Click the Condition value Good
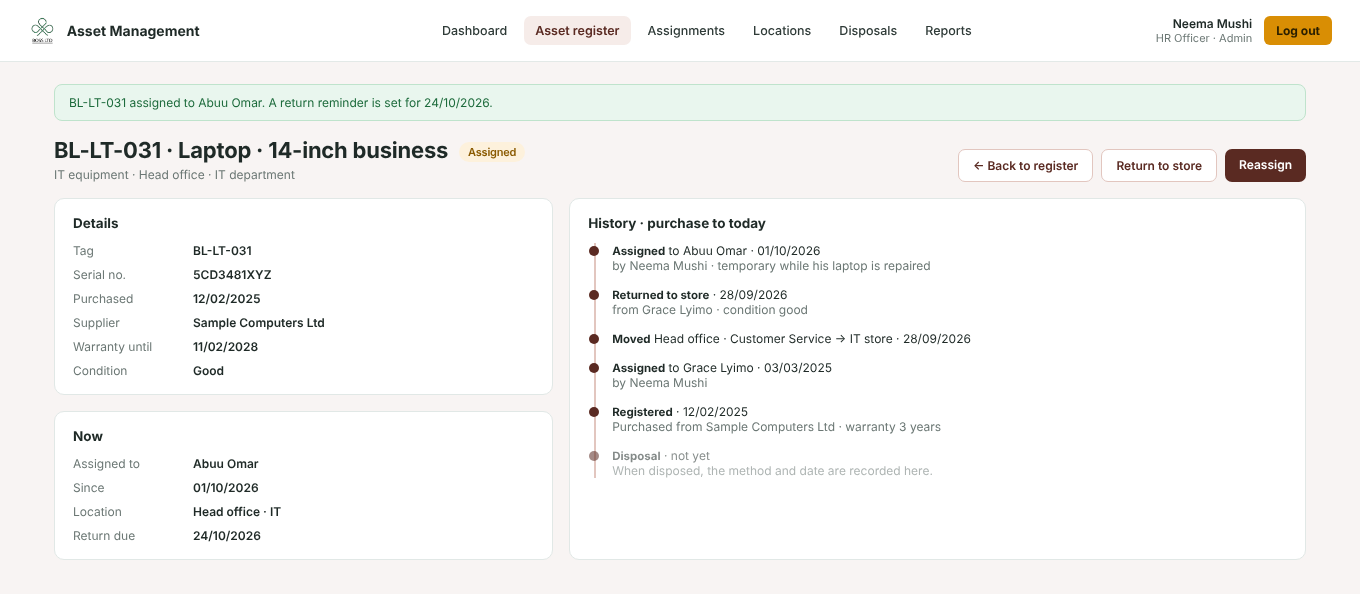This screenshot has width=1360, height=594. click(208, 371)
